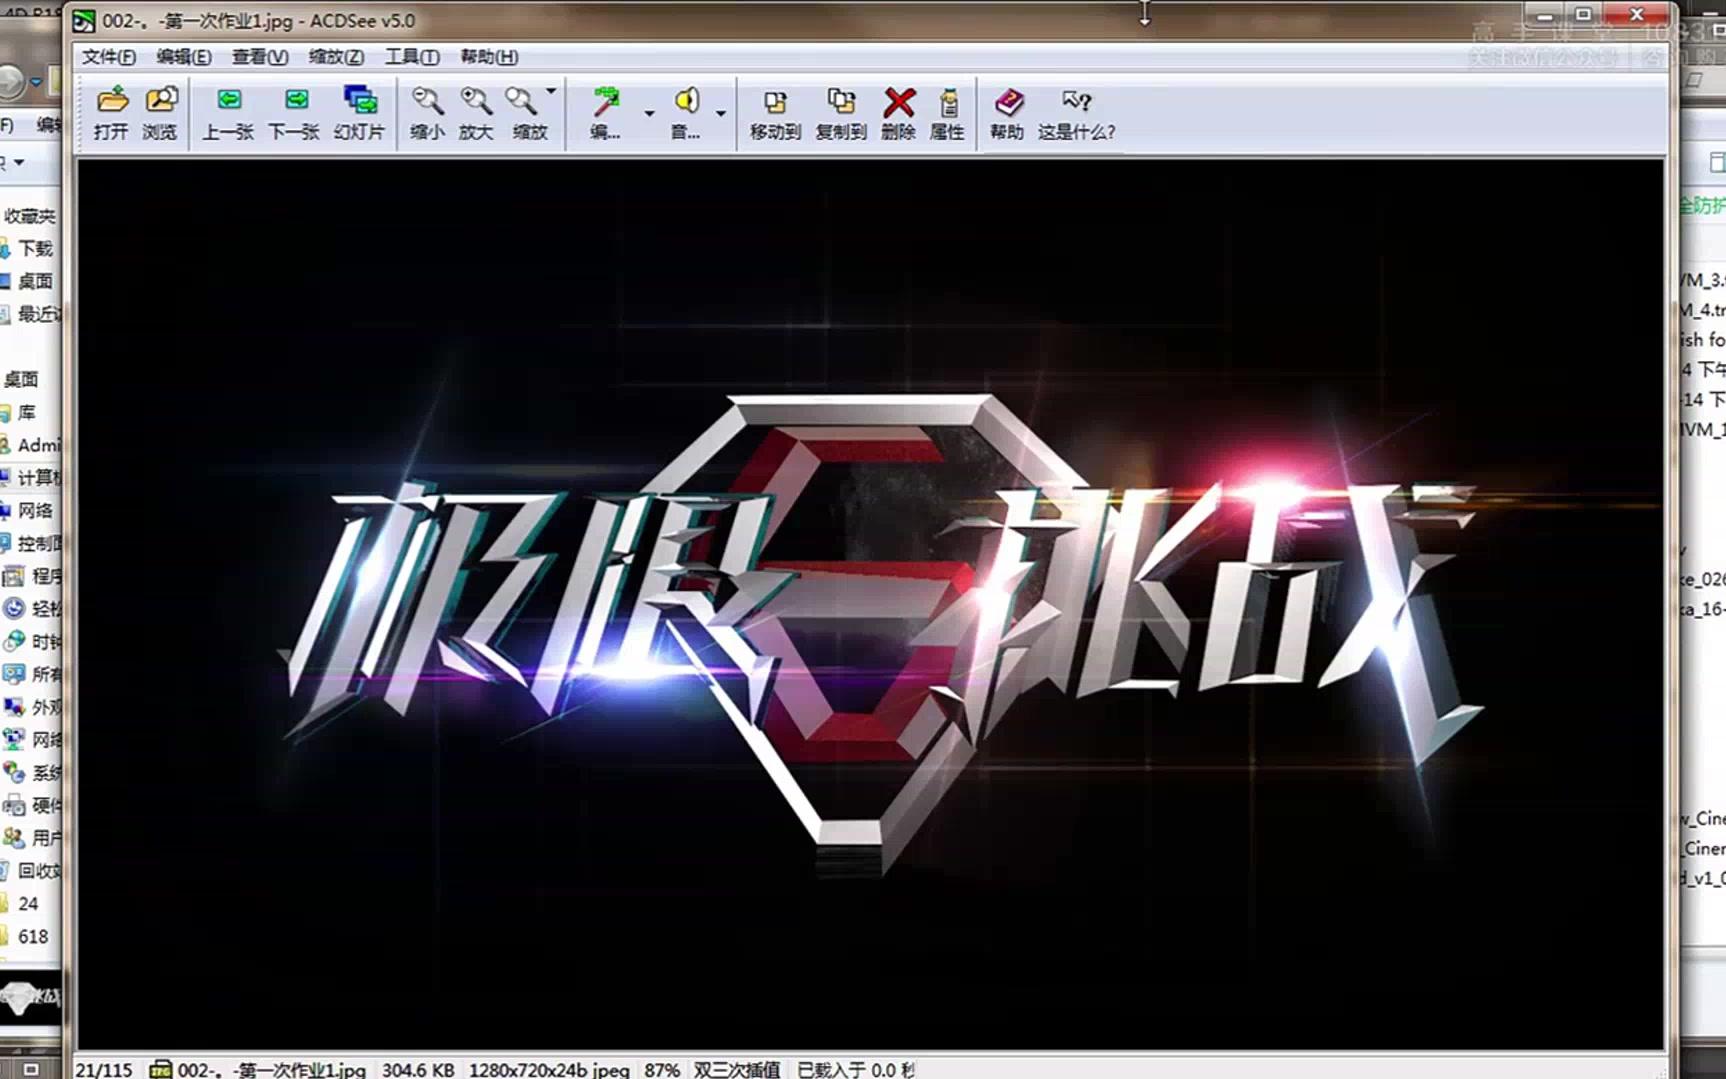
Task: Click the 缩放 zoom magnifier icon
Action: click(x=522, y=101)
